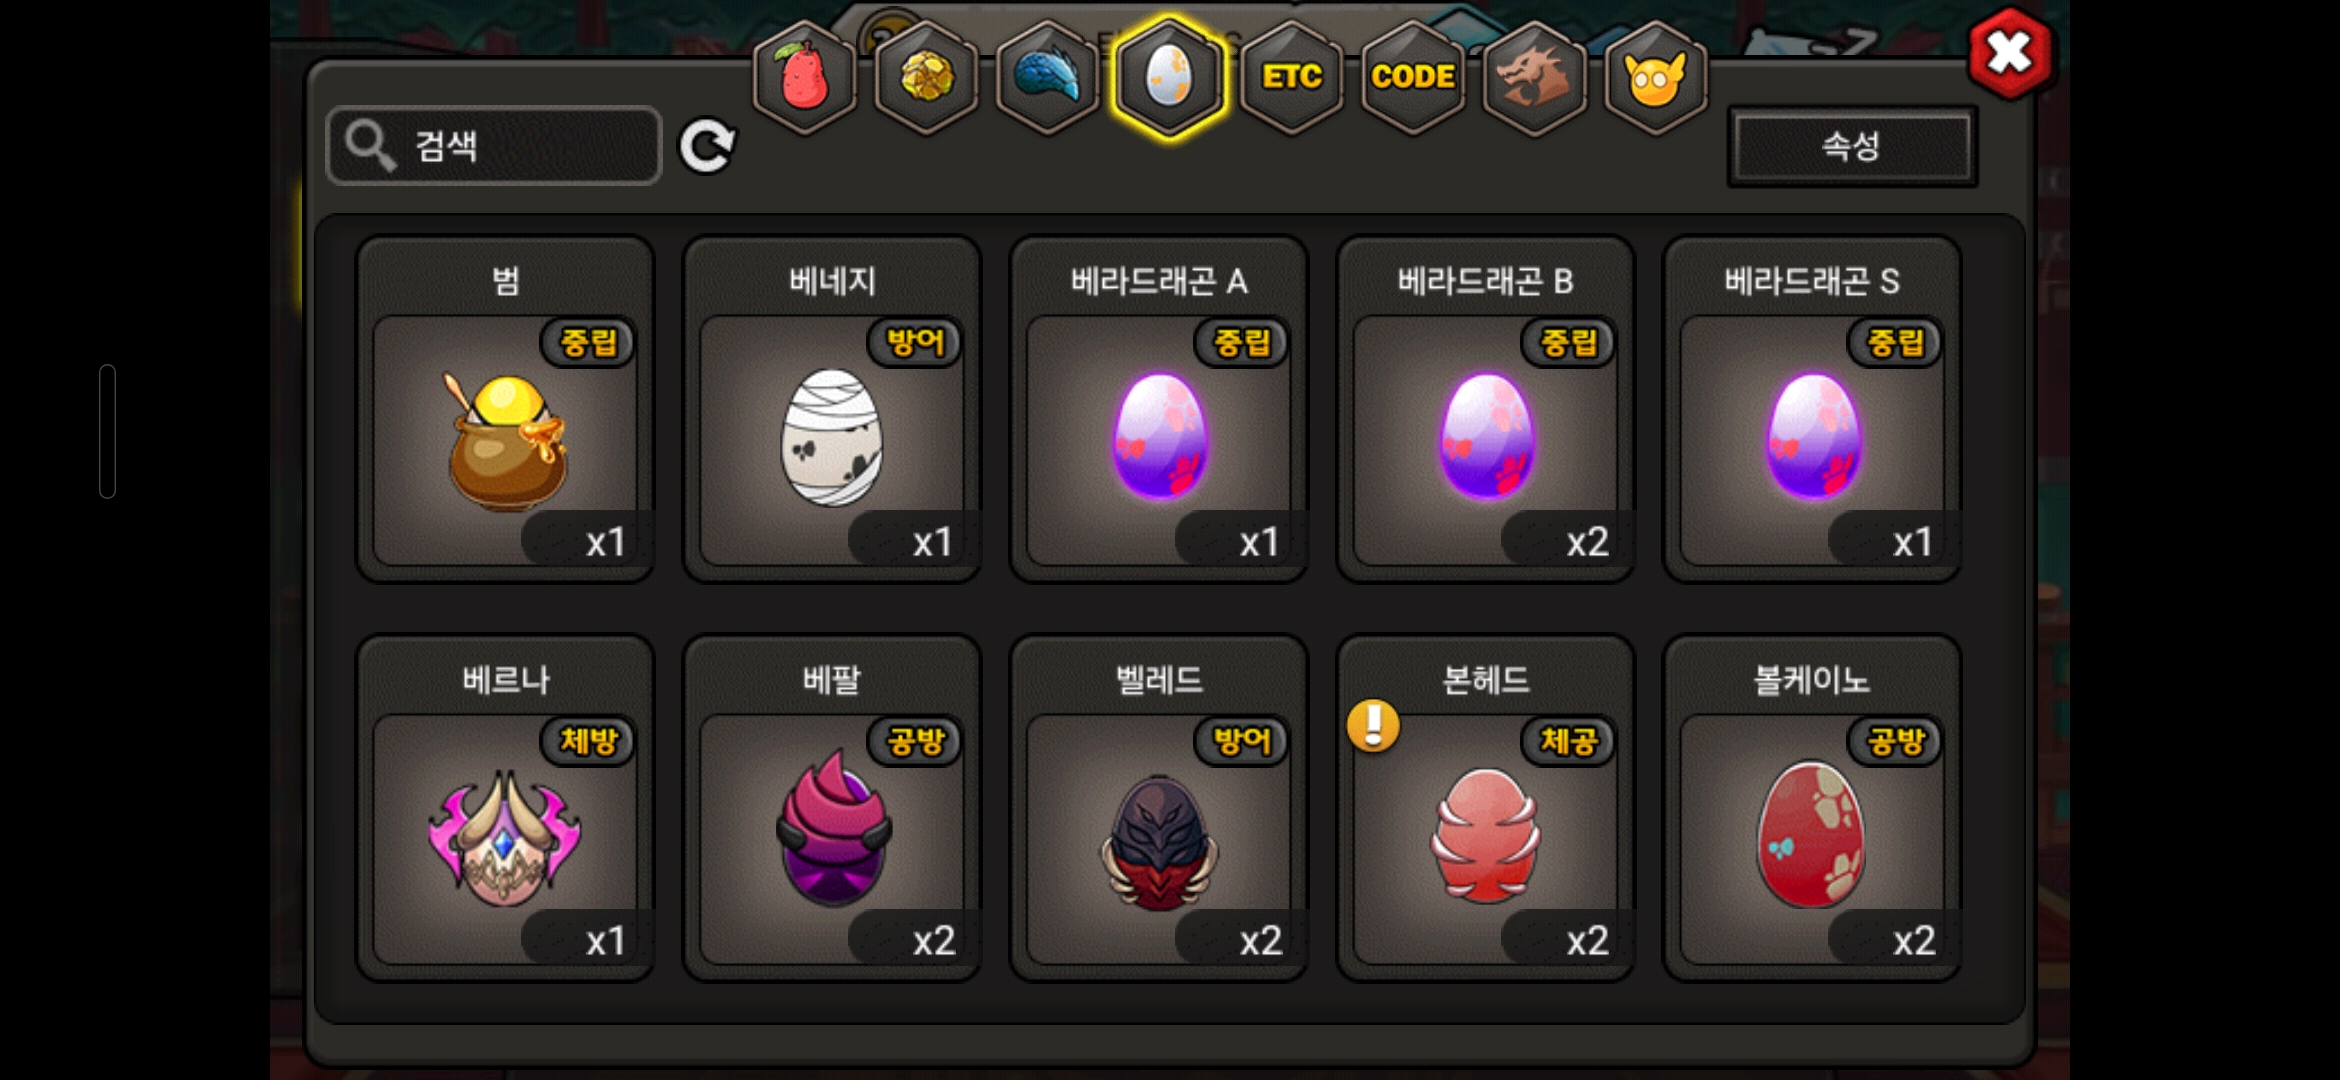Refresh the item list
This screenshot has height=1080, width=2340.
coord(707,146)
